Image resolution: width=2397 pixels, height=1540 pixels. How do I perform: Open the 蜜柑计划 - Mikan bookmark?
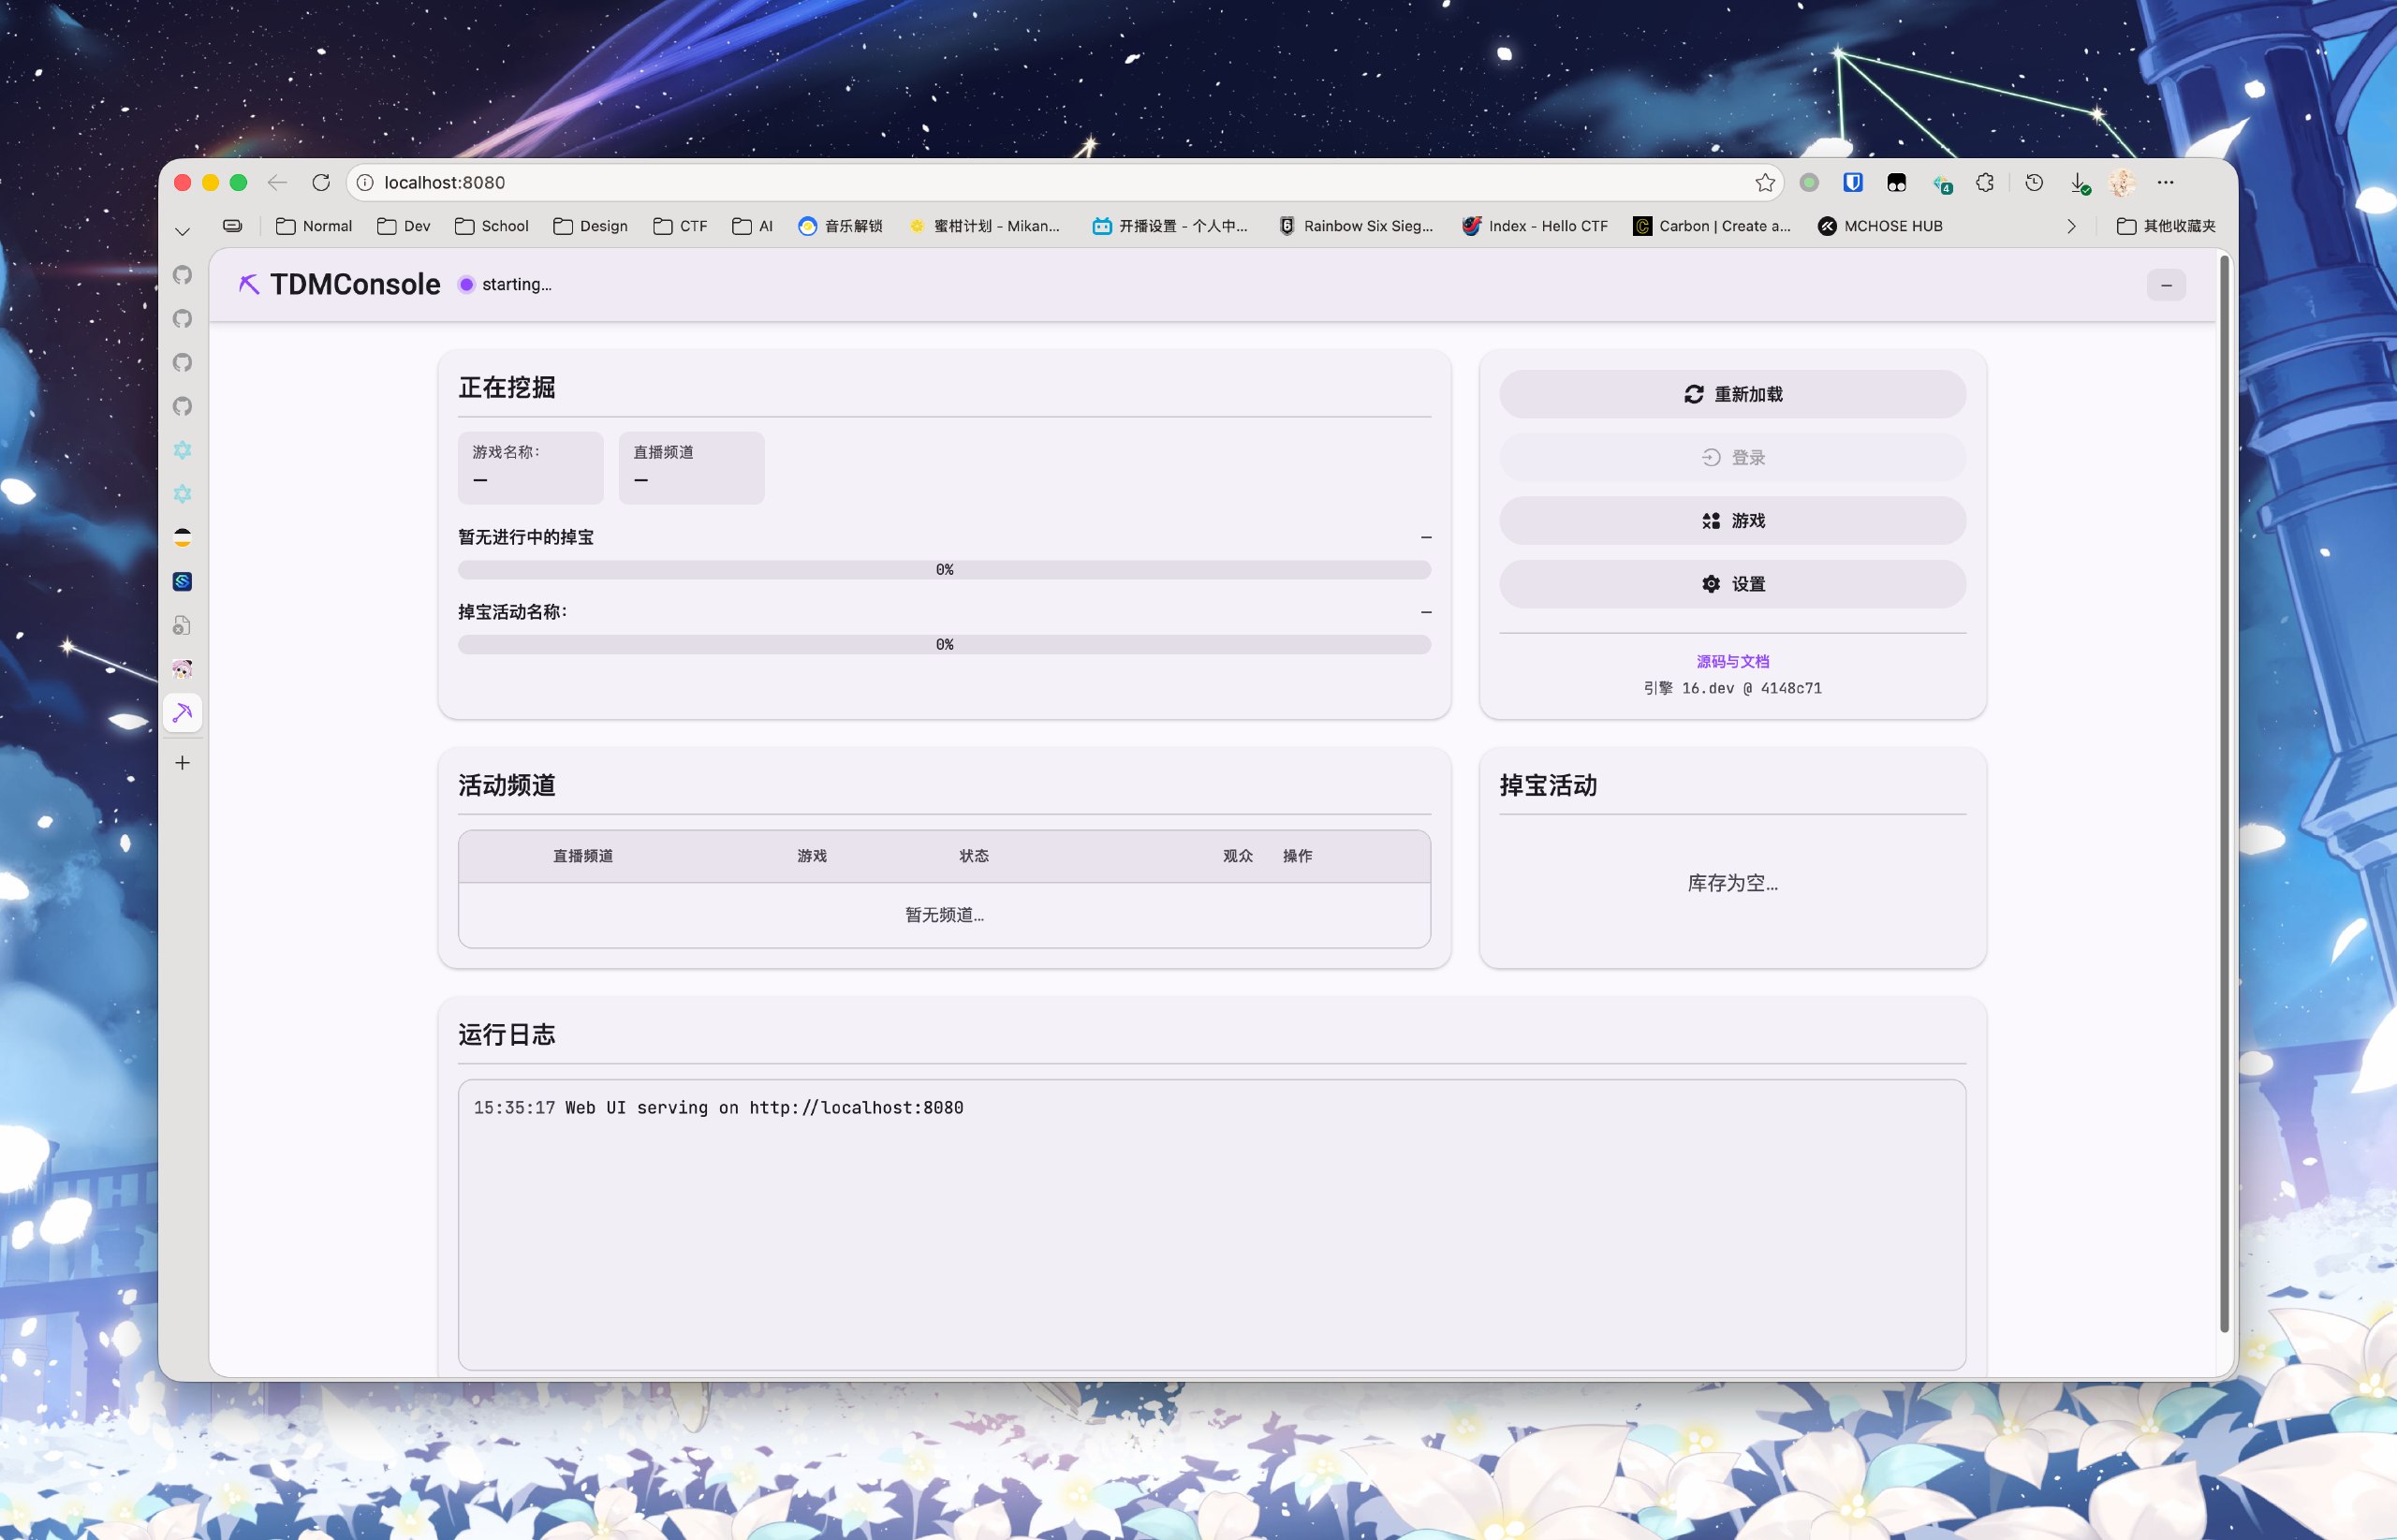[x=984, y=226]
